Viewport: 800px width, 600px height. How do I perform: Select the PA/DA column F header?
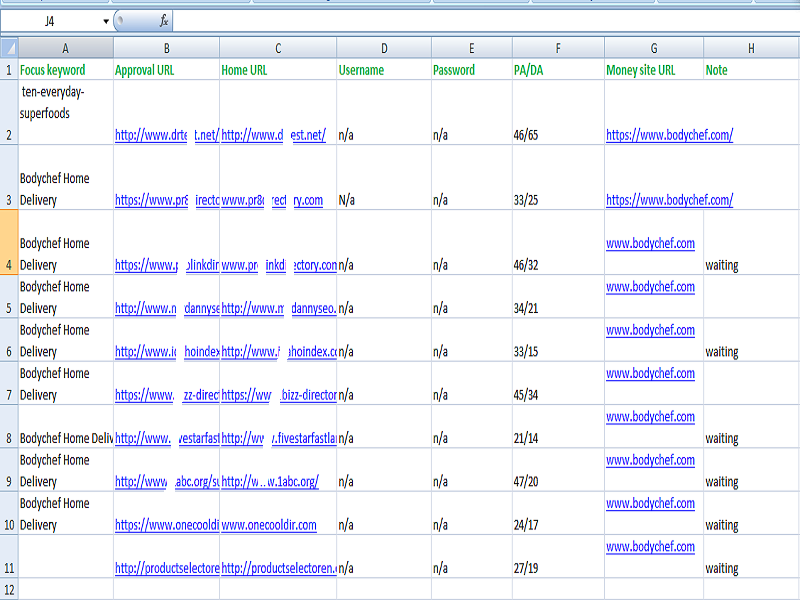tap(556, 46)
